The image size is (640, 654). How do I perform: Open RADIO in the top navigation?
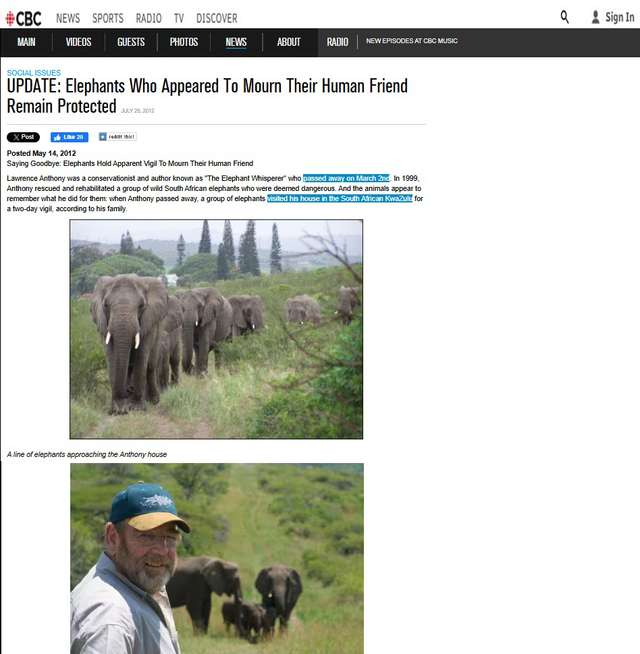pos(149,18)
